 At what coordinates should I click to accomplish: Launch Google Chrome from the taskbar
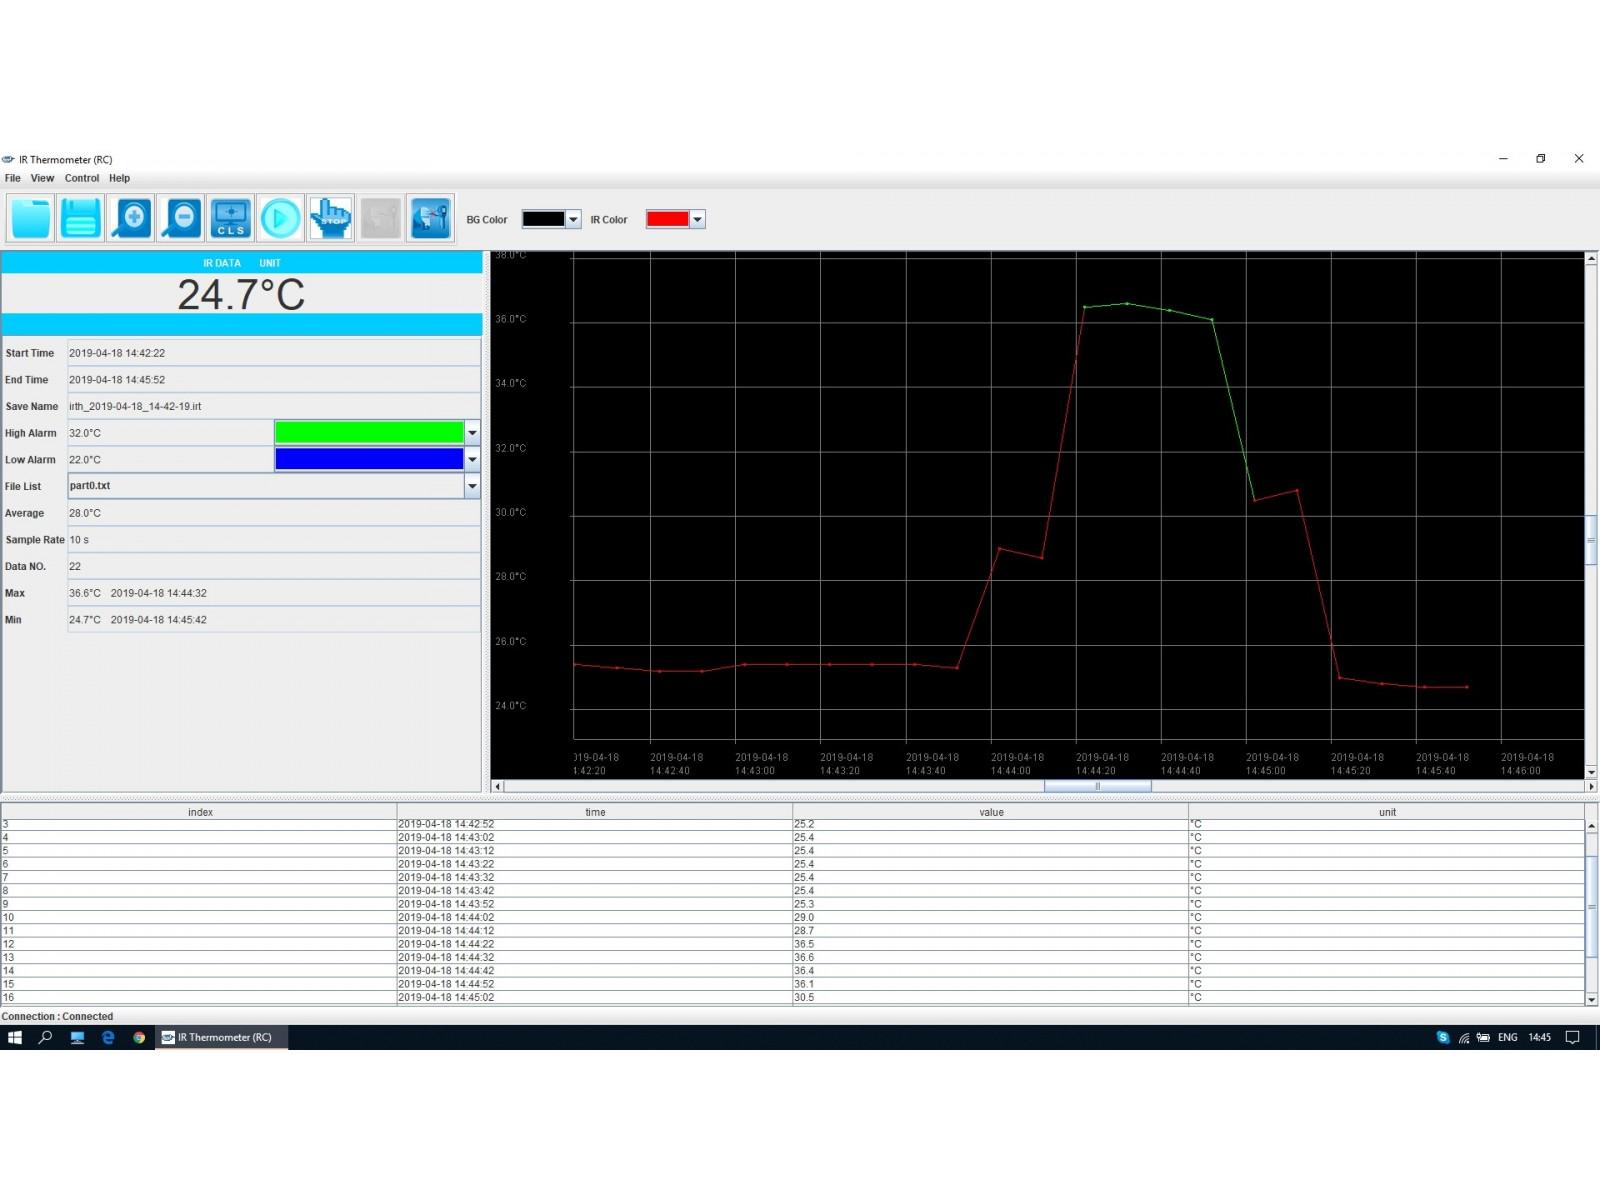(139, 1037)
